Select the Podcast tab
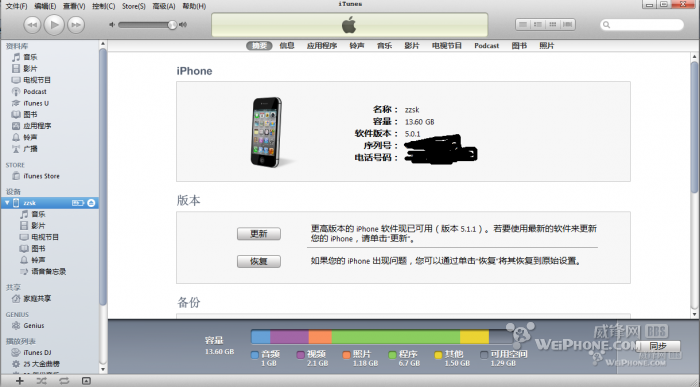The image size is (700, 387). click(x=487, y=46)
